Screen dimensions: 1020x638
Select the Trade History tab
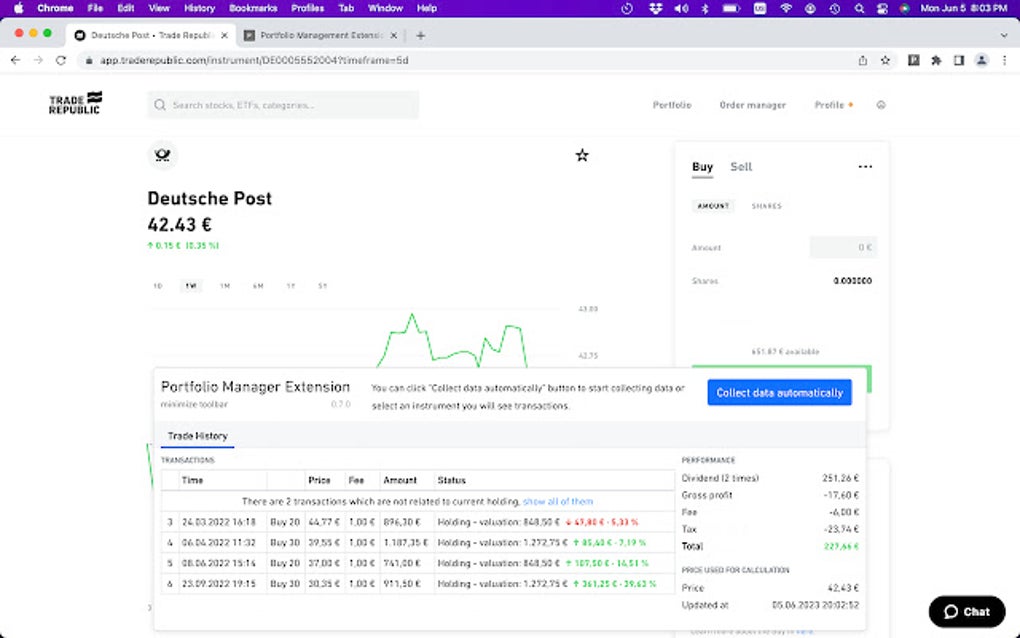click(x=198, y=436)
